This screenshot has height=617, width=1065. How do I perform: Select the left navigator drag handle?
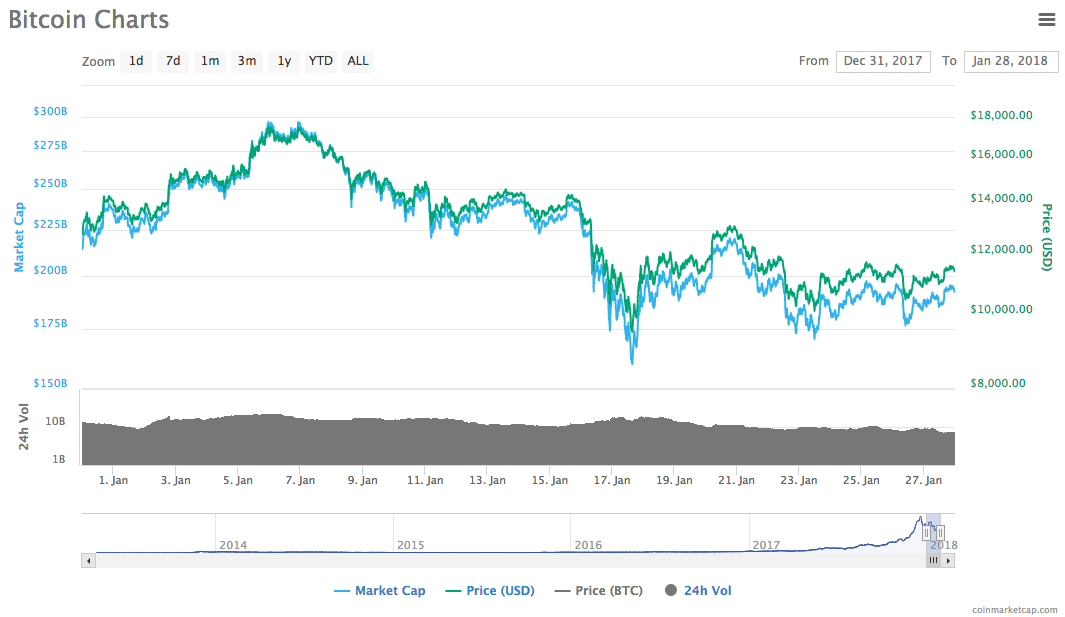[x=925, y=533]
